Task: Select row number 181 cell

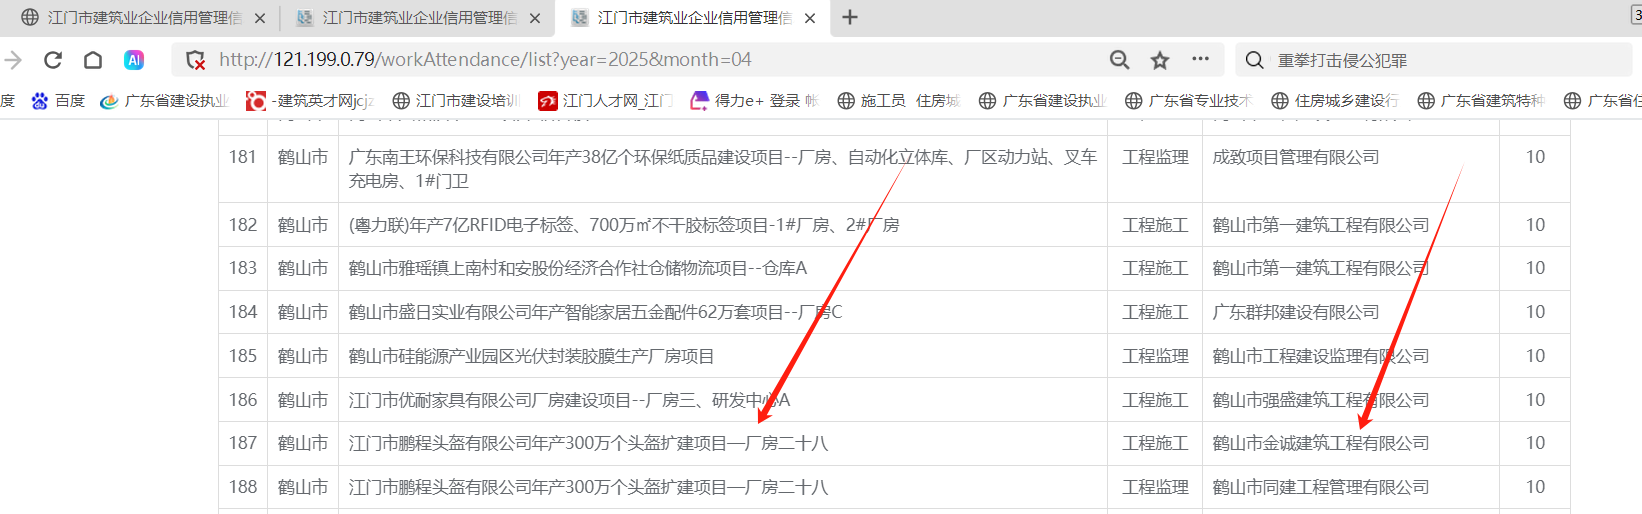Action: coord(243,168)
